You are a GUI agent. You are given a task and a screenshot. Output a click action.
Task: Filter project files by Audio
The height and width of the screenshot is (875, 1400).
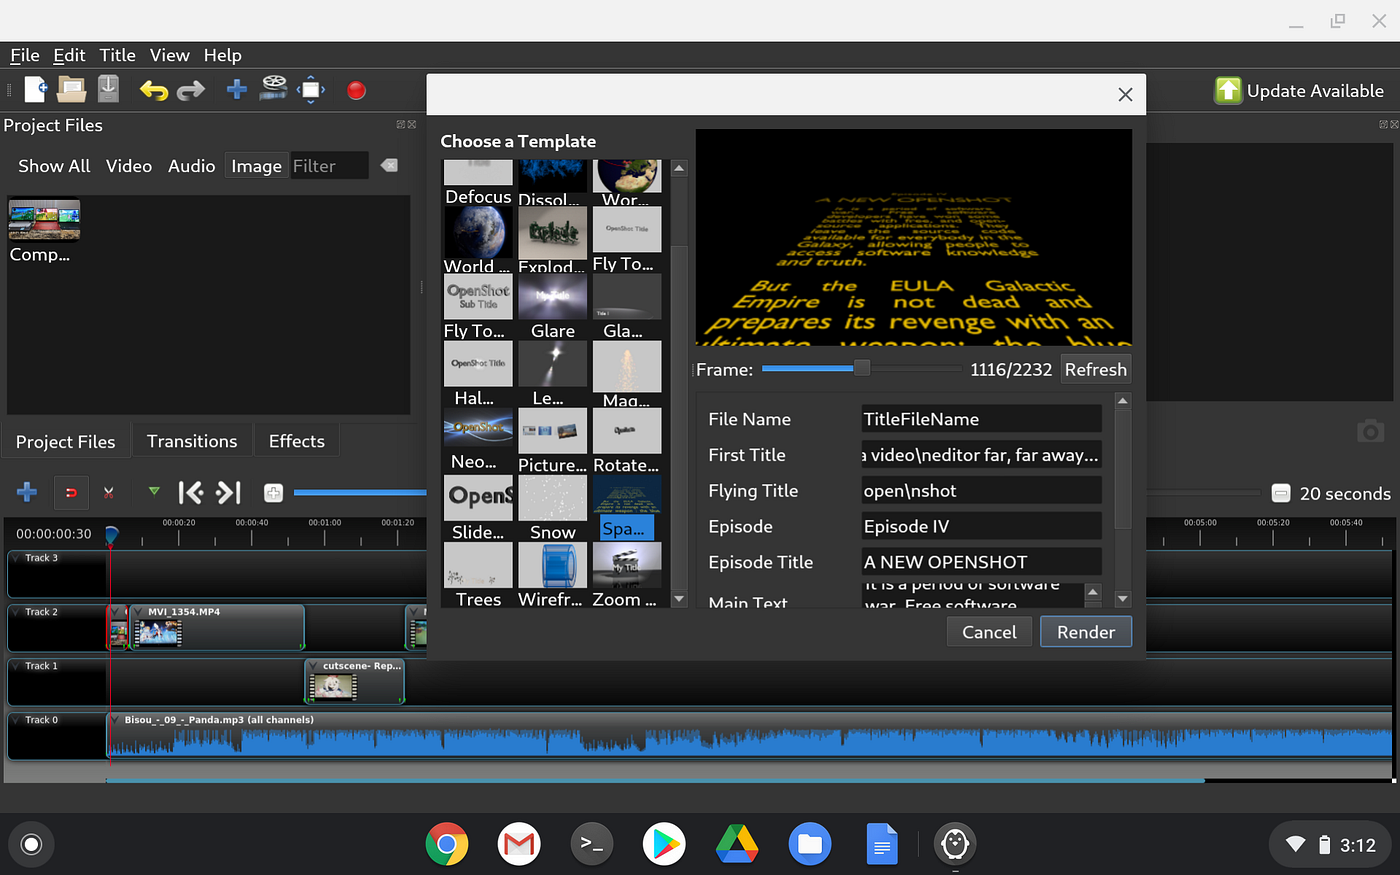point(191,166)
